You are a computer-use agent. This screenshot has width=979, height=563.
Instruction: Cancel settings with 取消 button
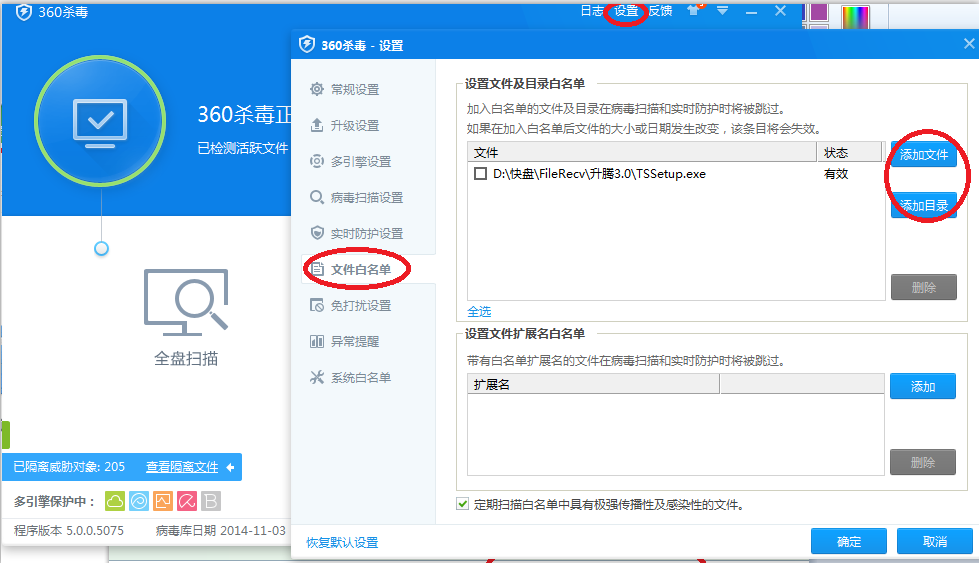[x=935, y=541]
